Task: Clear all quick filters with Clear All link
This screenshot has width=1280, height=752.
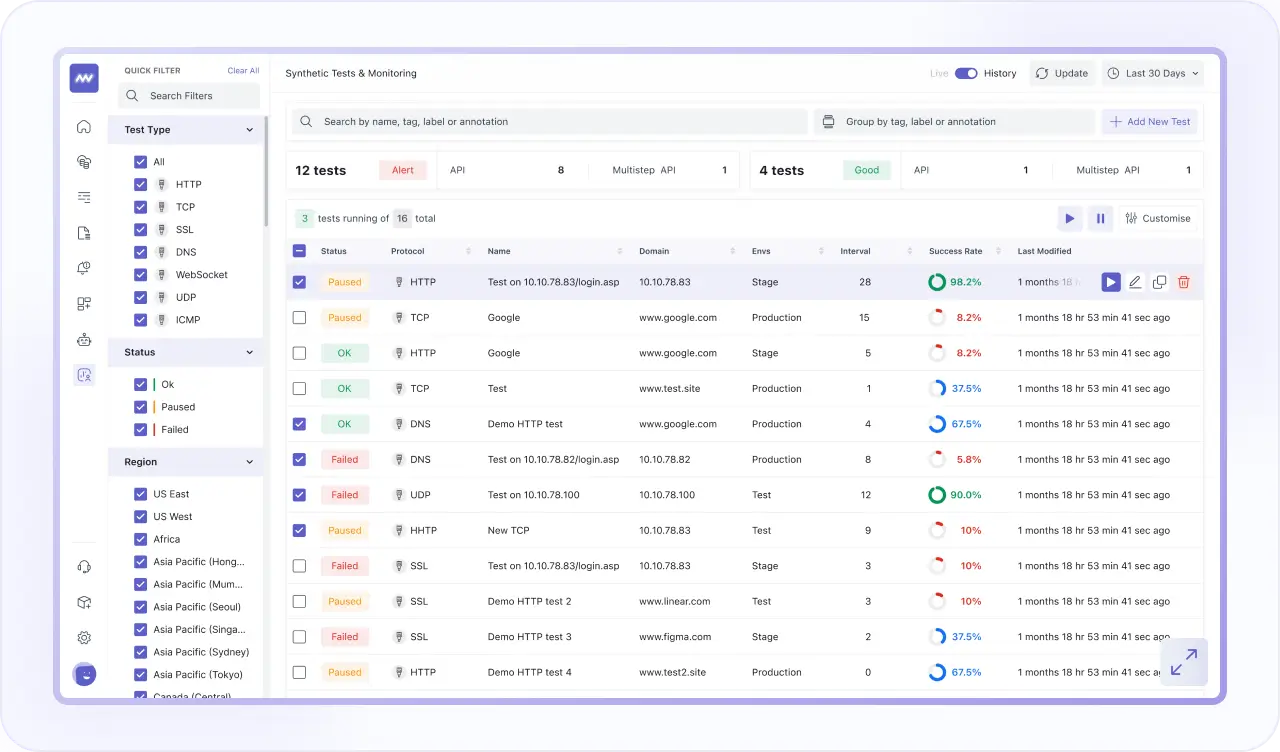Action: pos(243,70)
